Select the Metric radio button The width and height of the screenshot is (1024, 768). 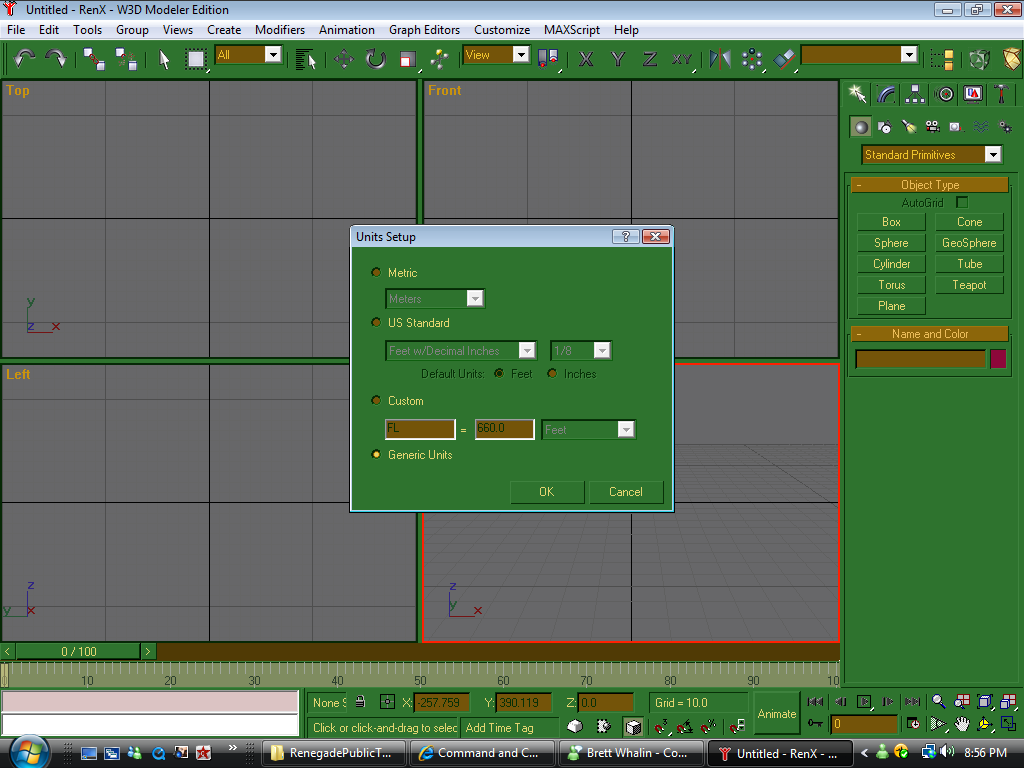[376, 272]
